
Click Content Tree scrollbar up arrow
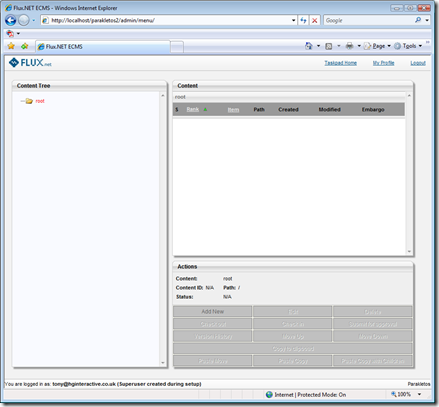point(163,96)
